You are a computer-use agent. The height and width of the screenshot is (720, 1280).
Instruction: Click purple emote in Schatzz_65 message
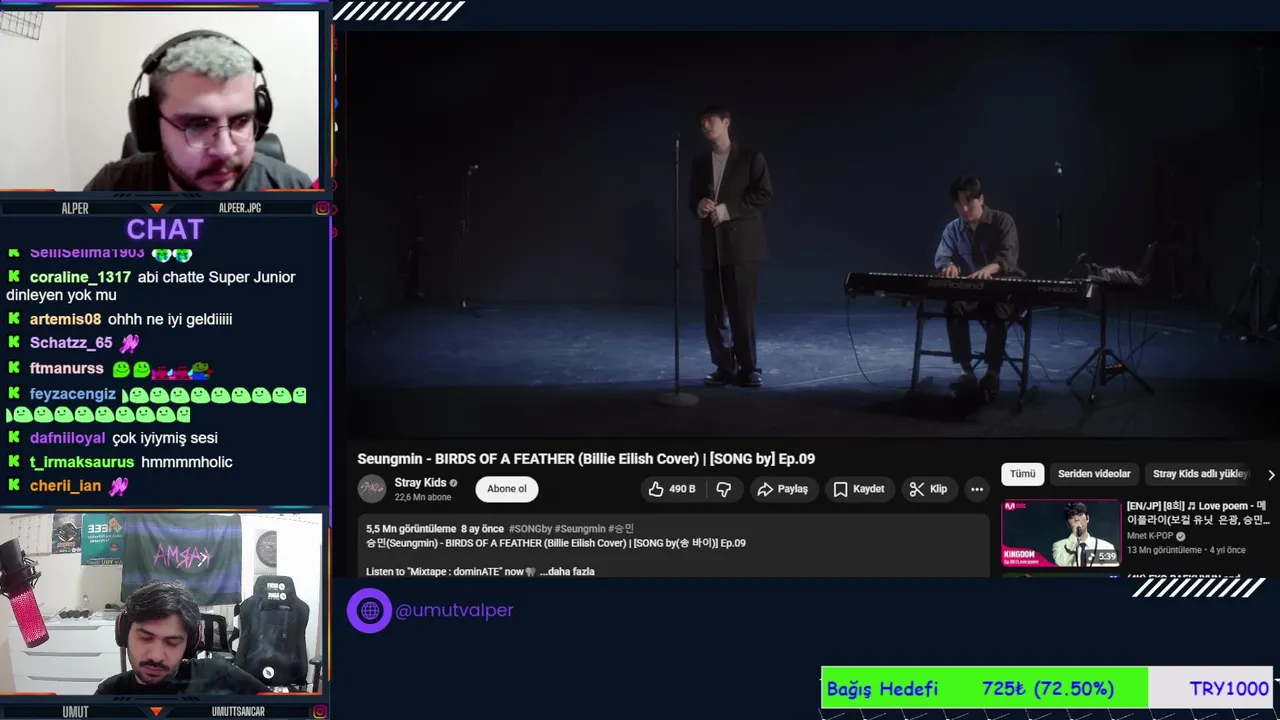click(x=130, y=344)
